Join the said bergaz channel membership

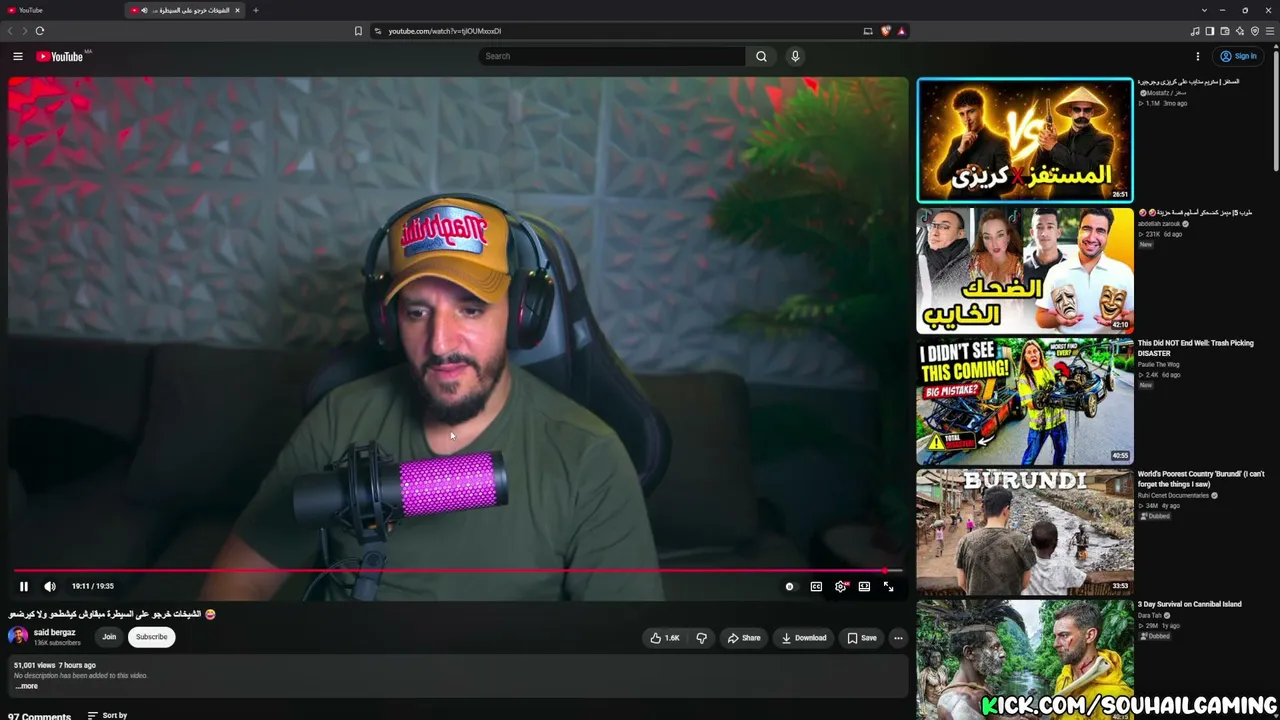click(109, 637)
